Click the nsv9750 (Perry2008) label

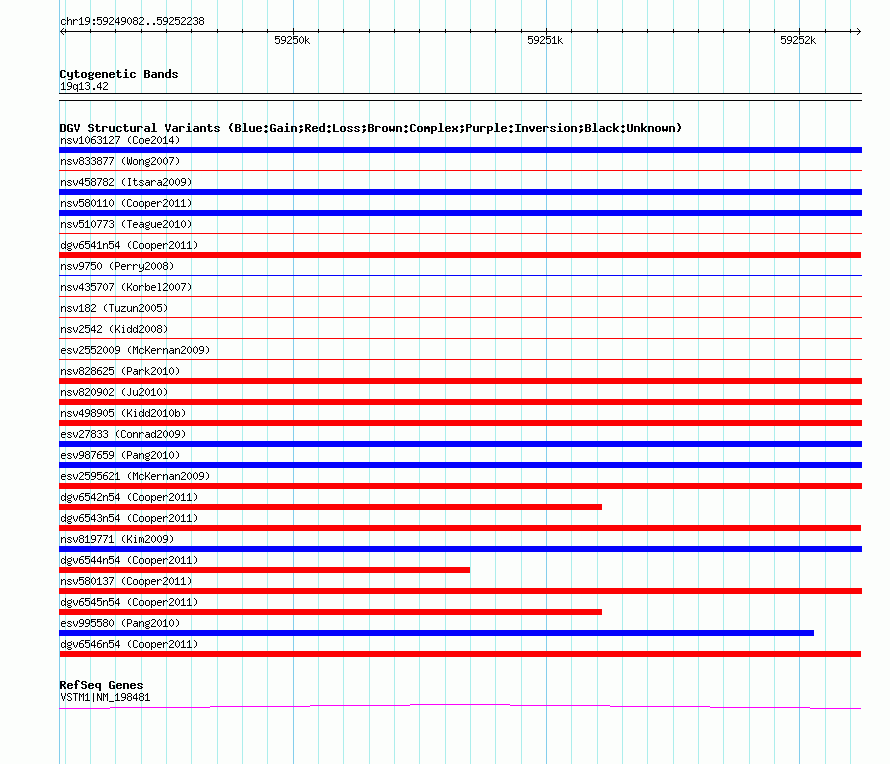117,266
